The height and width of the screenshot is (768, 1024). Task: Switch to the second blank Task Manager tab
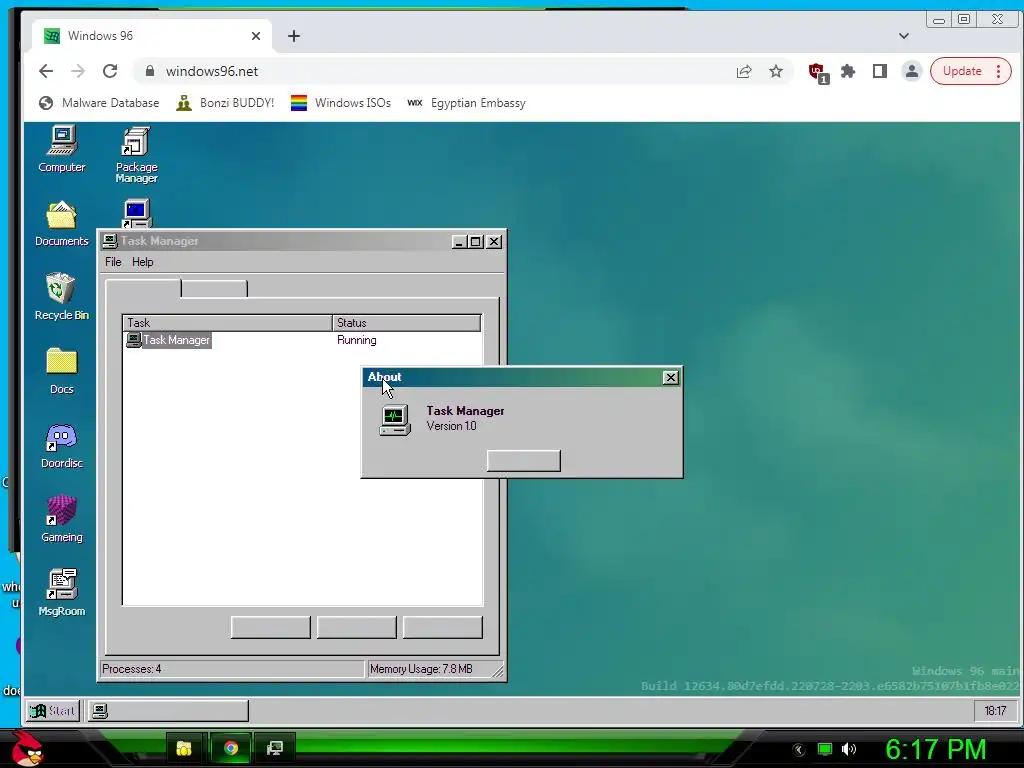(x=214, y=289)
